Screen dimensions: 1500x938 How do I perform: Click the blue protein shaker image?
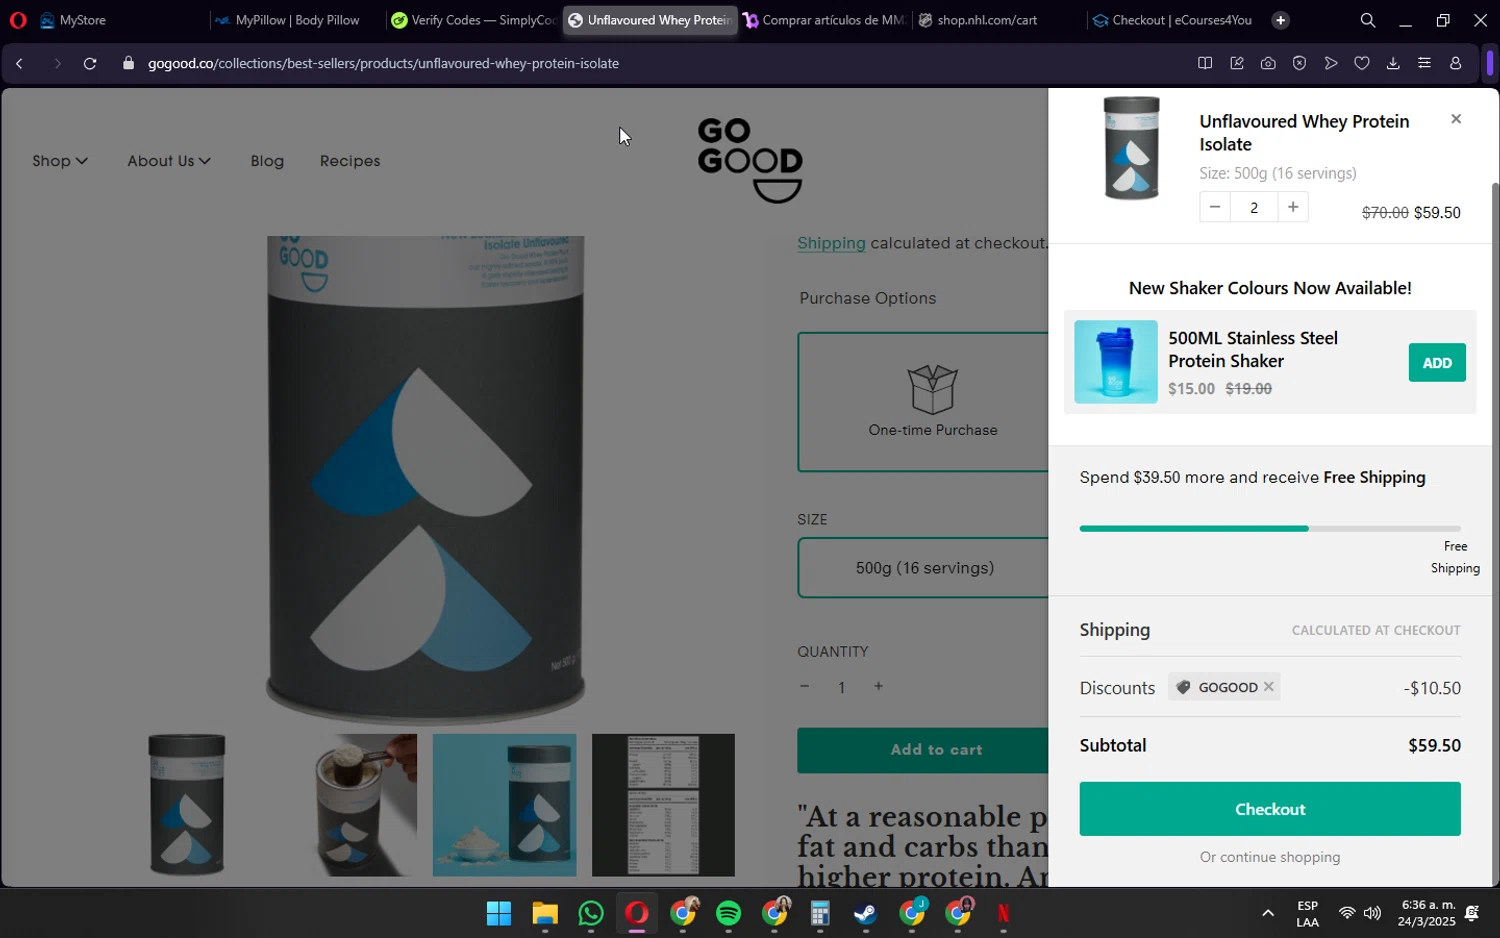(x=1116, y=362)
